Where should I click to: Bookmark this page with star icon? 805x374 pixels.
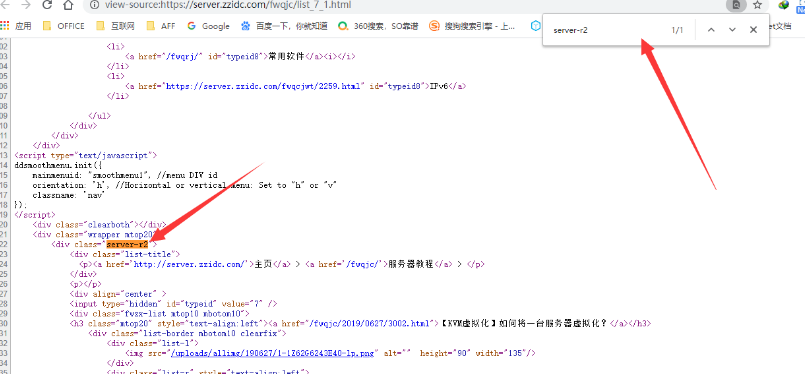pos(757,5)
